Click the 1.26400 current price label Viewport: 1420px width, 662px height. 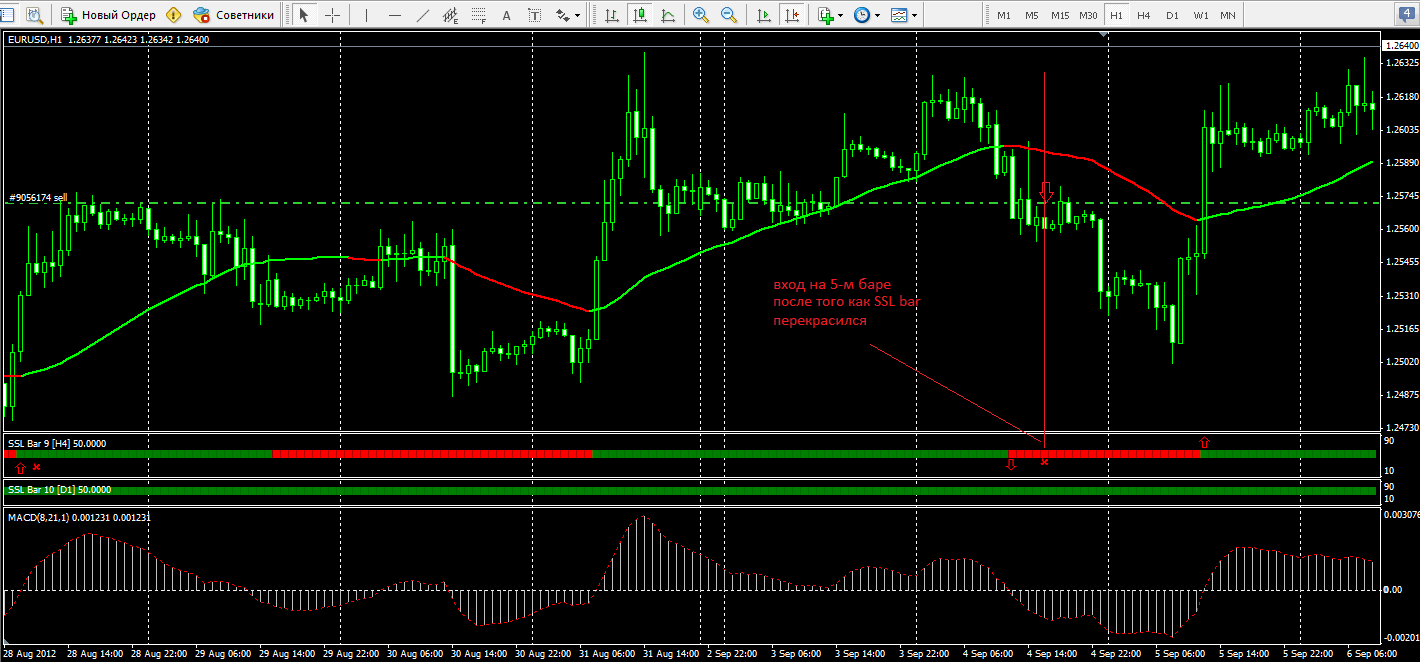click(1400, 46)
